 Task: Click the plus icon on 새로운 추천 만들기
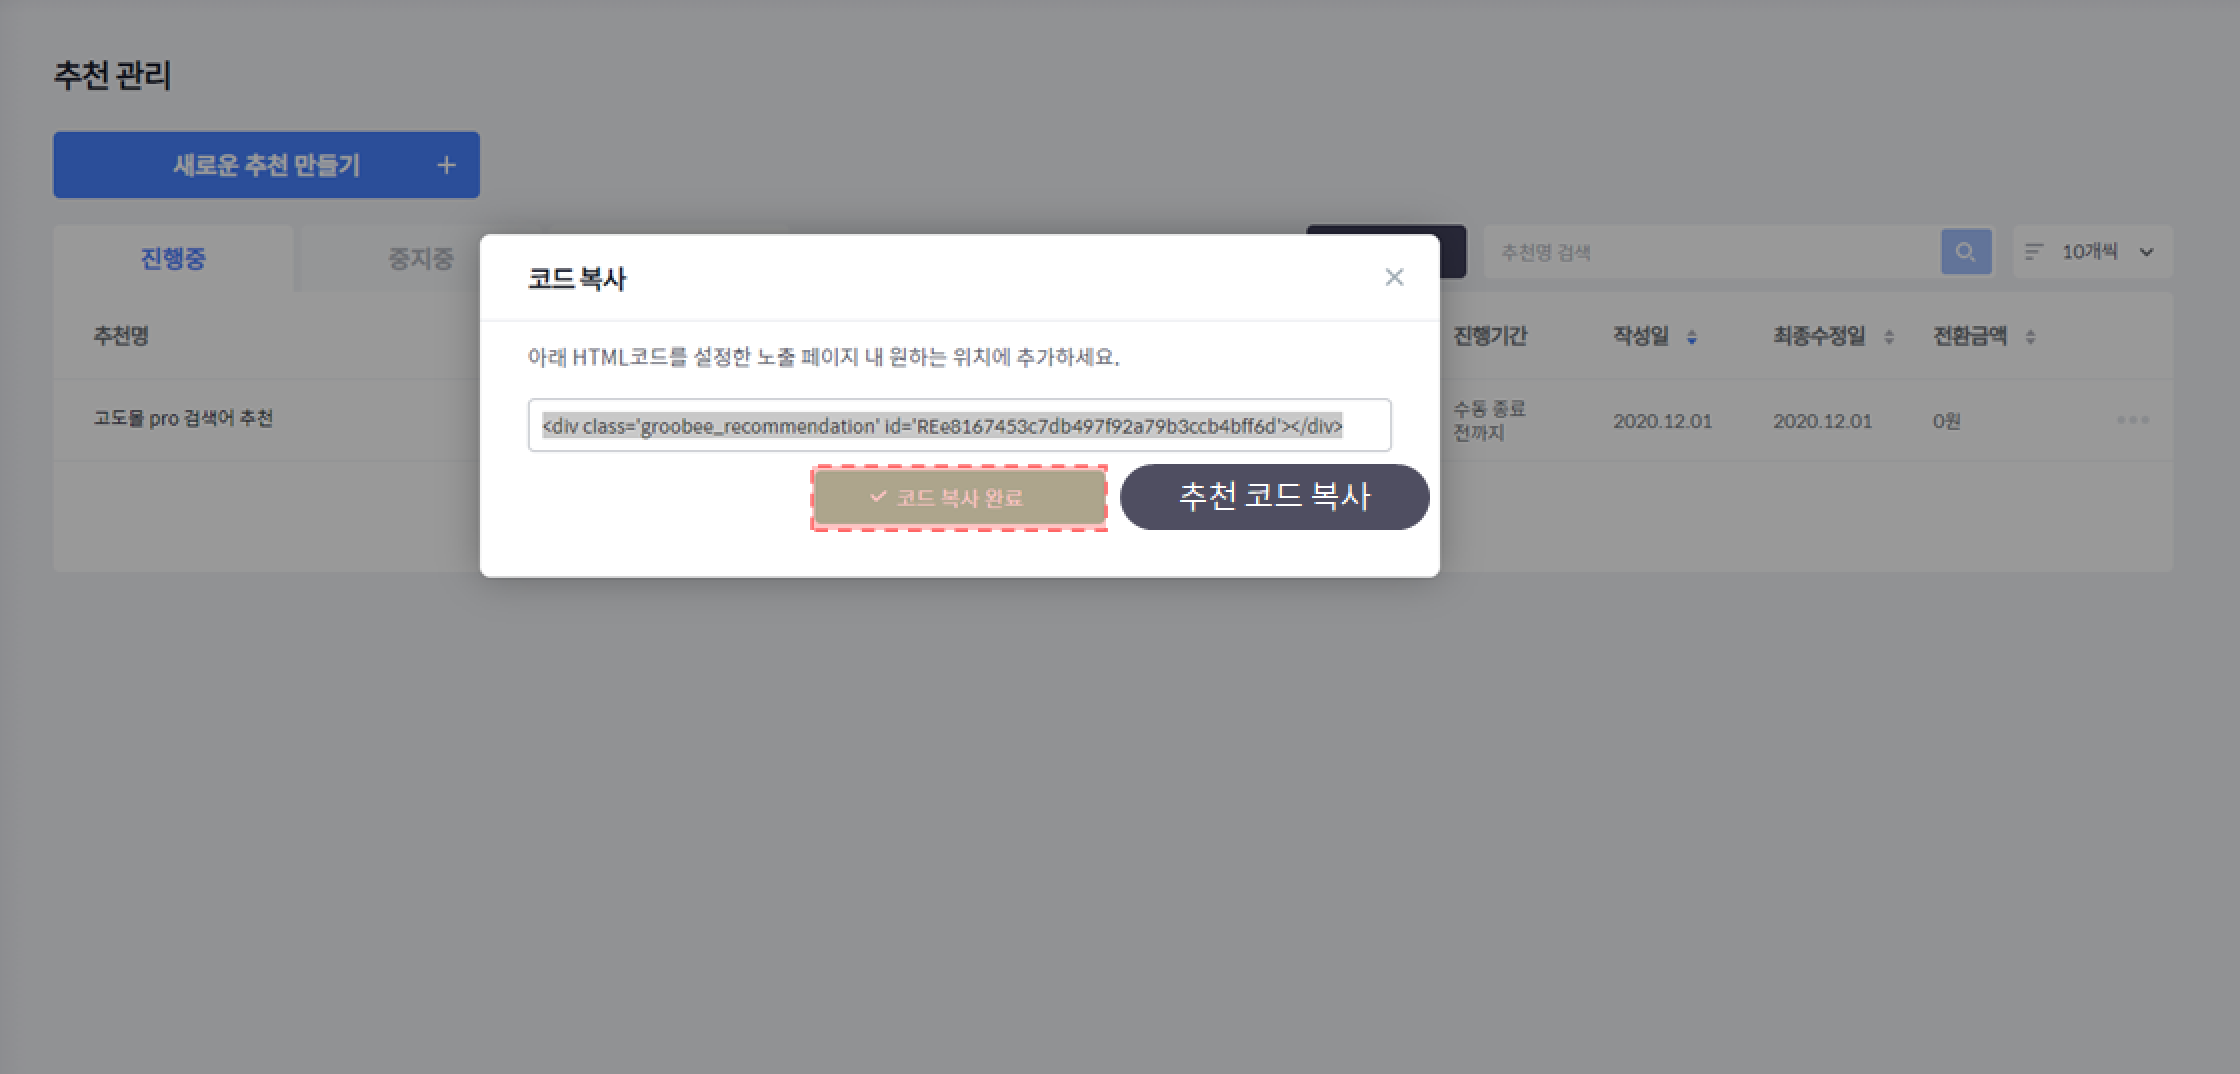pyautogui.click(x=446, y=165)
